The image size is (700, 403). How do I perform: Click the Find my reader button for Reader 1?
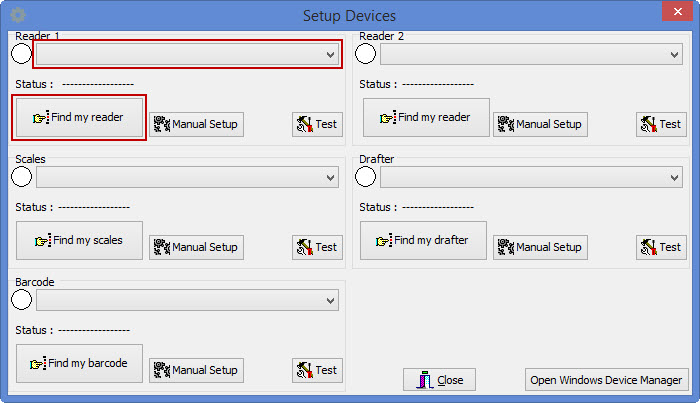(79, 118)
